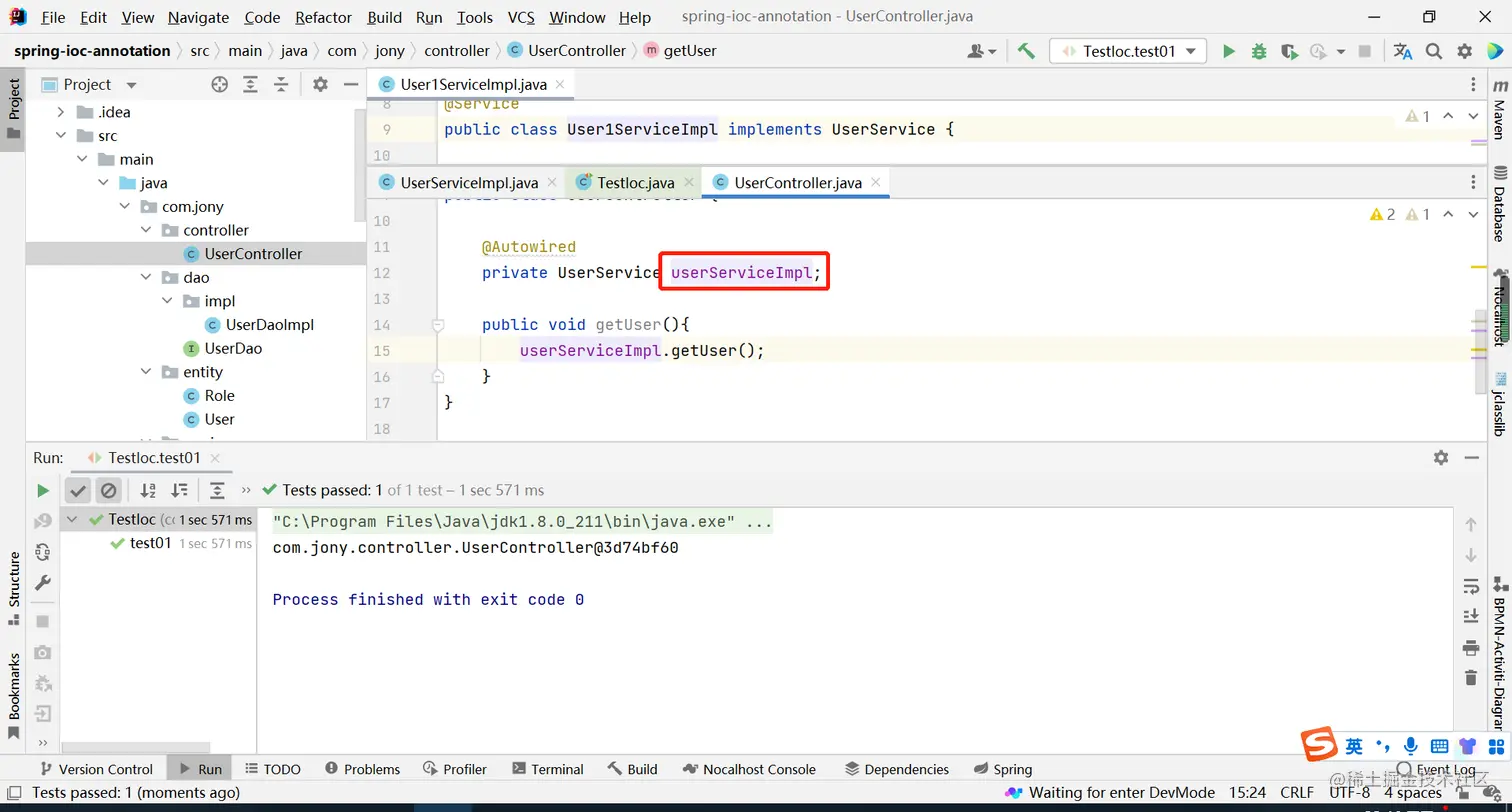The height and width of the screenshot is (812, 1512).
Task: Open the Testloc.test01 run configuration dropdown
Action: tap(1128, 51)
